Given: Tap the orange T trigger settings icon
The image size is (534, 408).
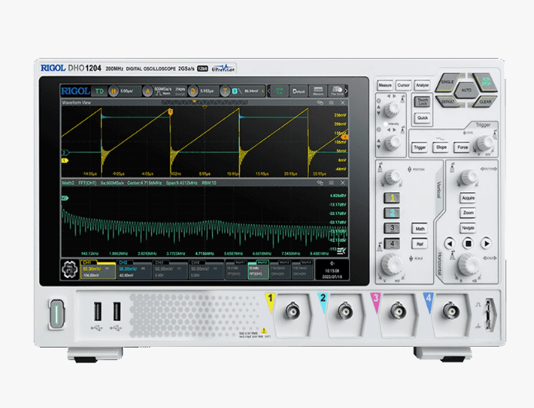Looking at the screenshot, I should point(225,91).
